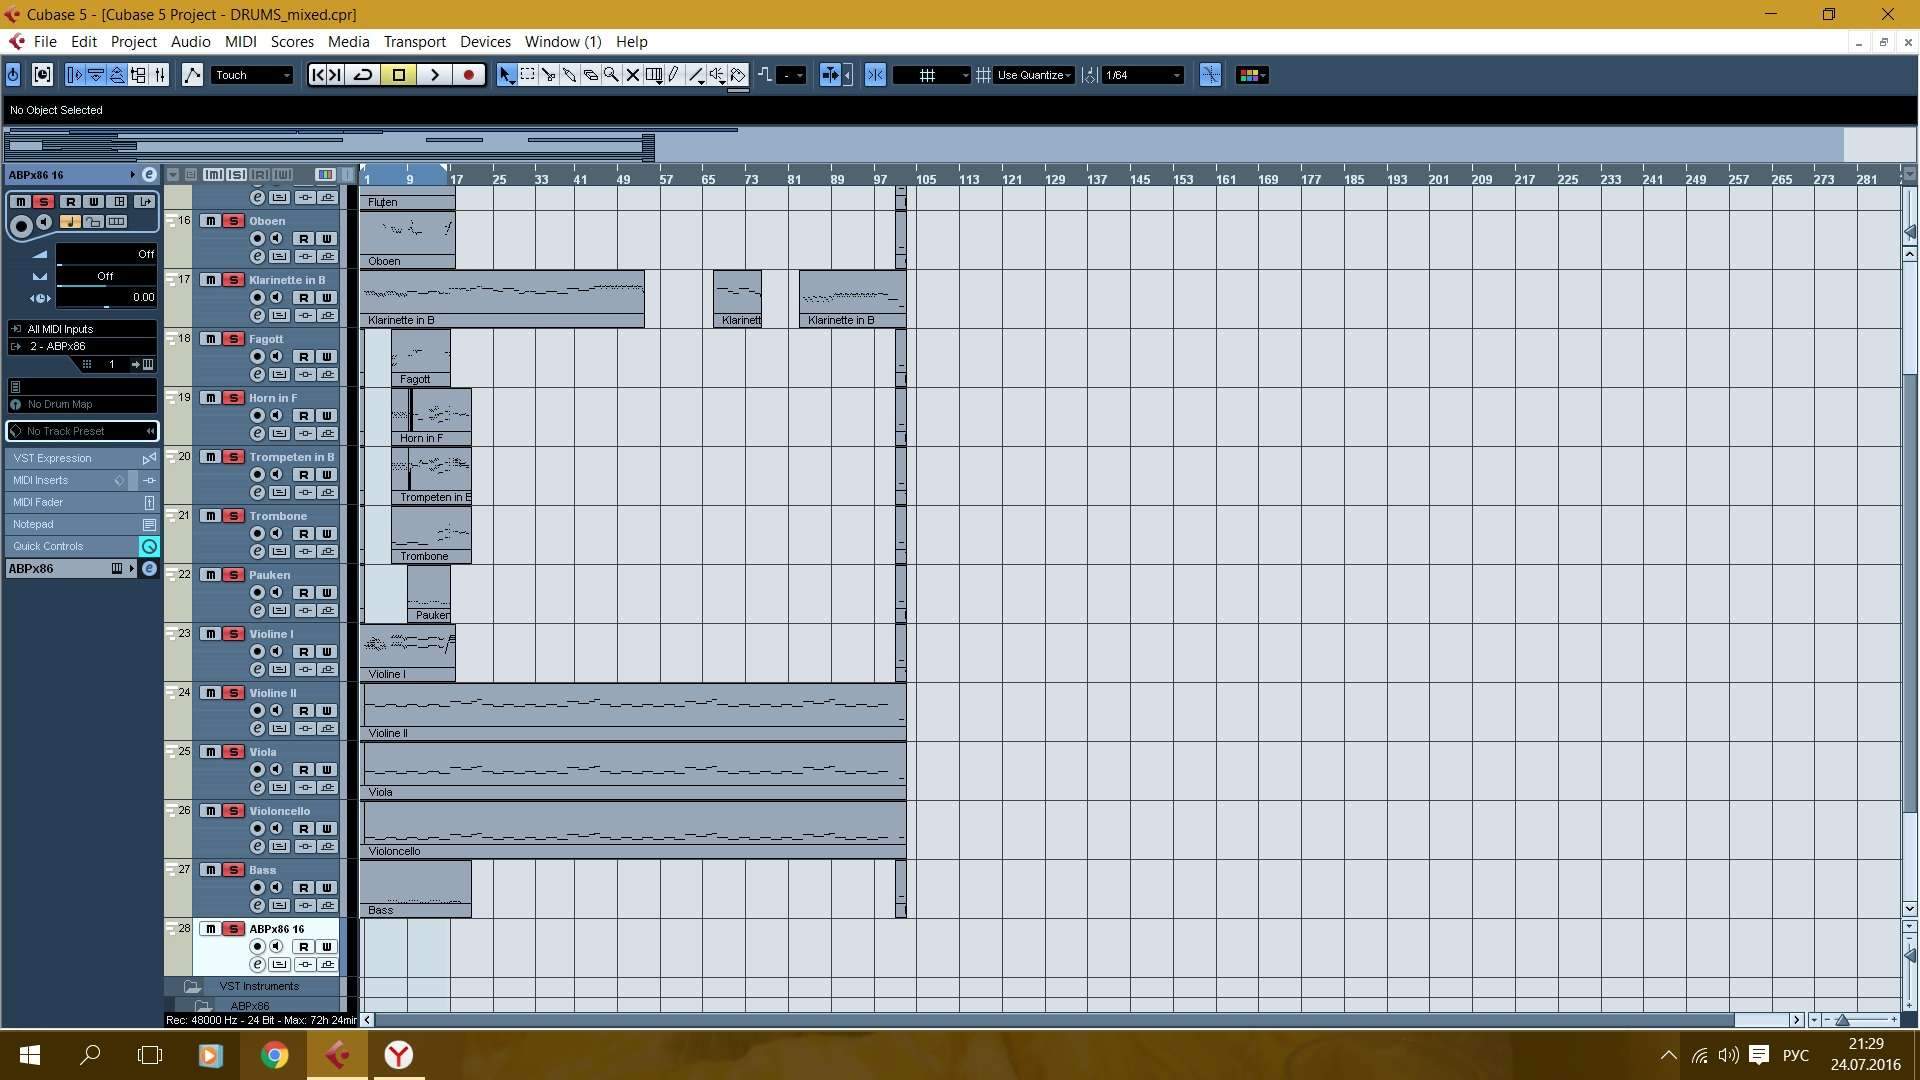Activate the Cycle loop button
This screenshot has height=1080, width=1920.
pyautogui.click(x=363, y=75)
